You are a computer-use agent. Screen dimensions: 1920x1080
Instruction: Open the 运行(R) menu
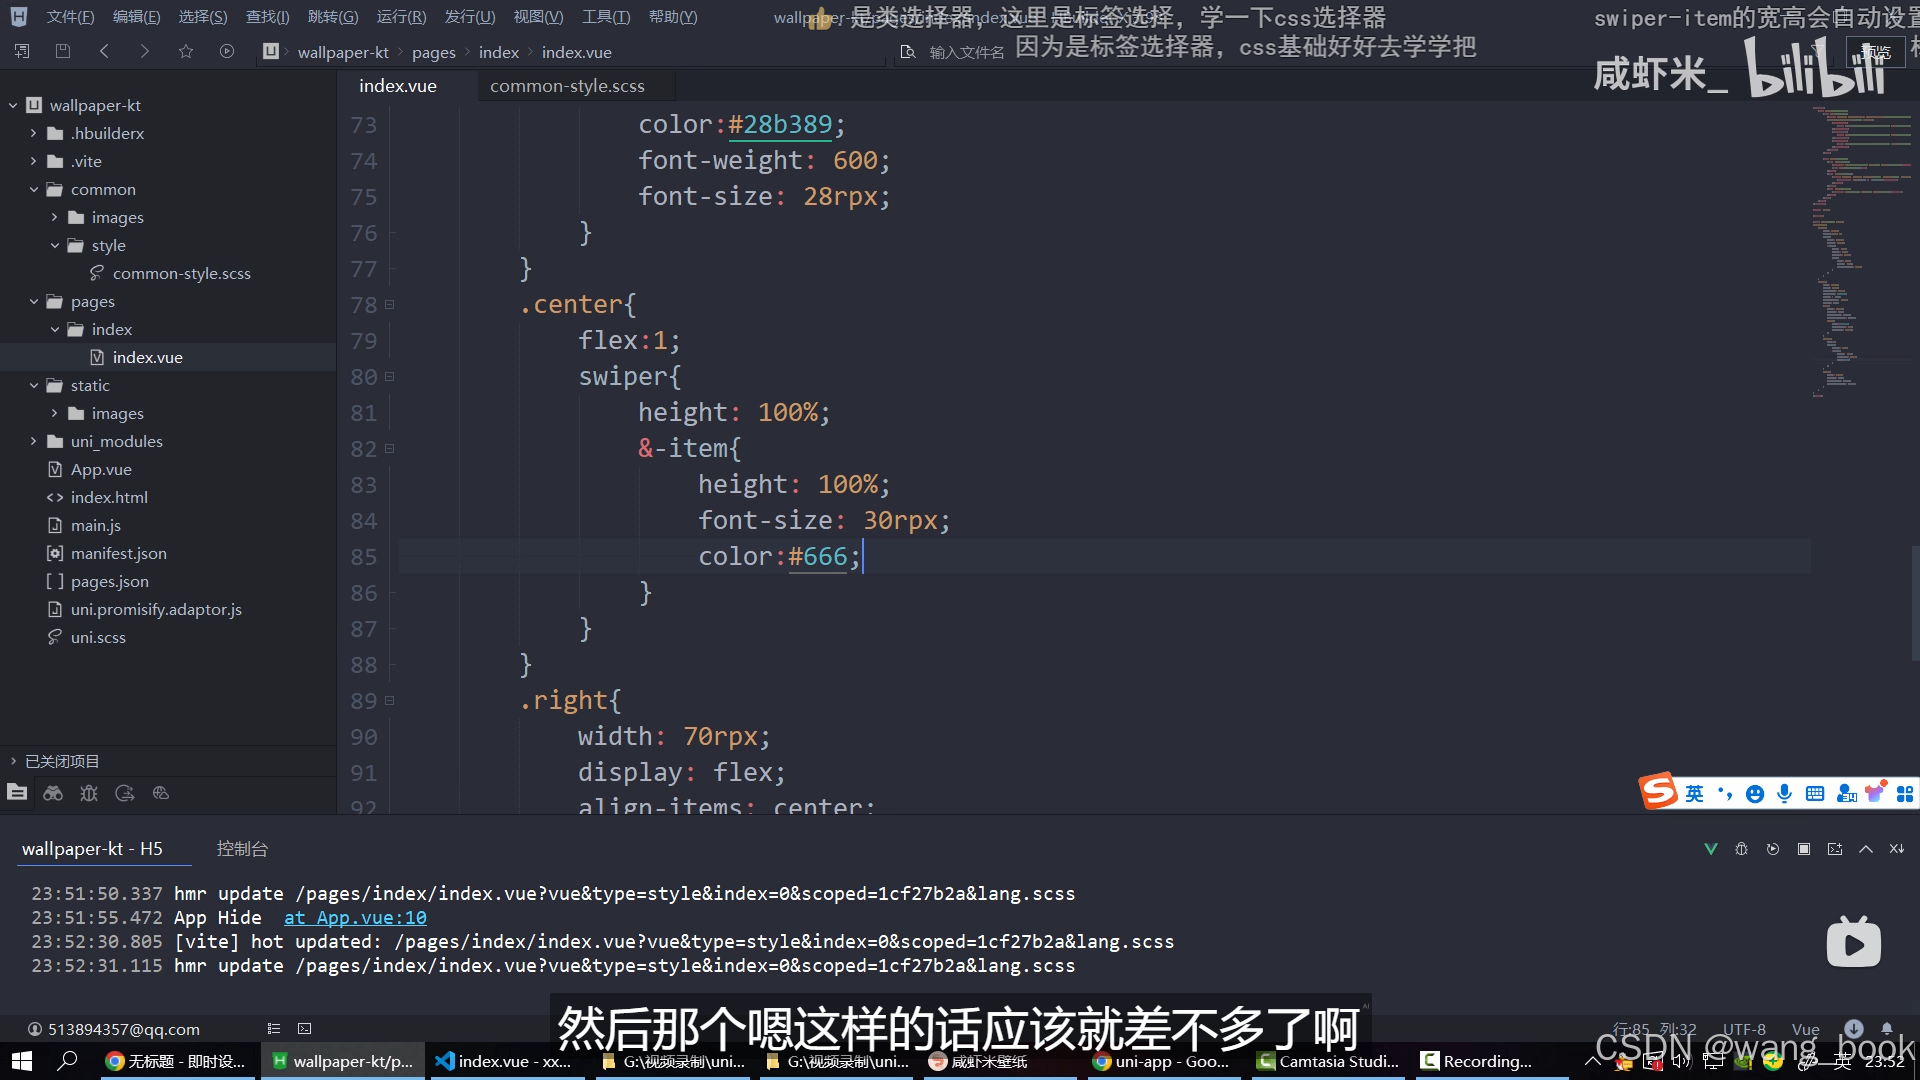[401, 17]
